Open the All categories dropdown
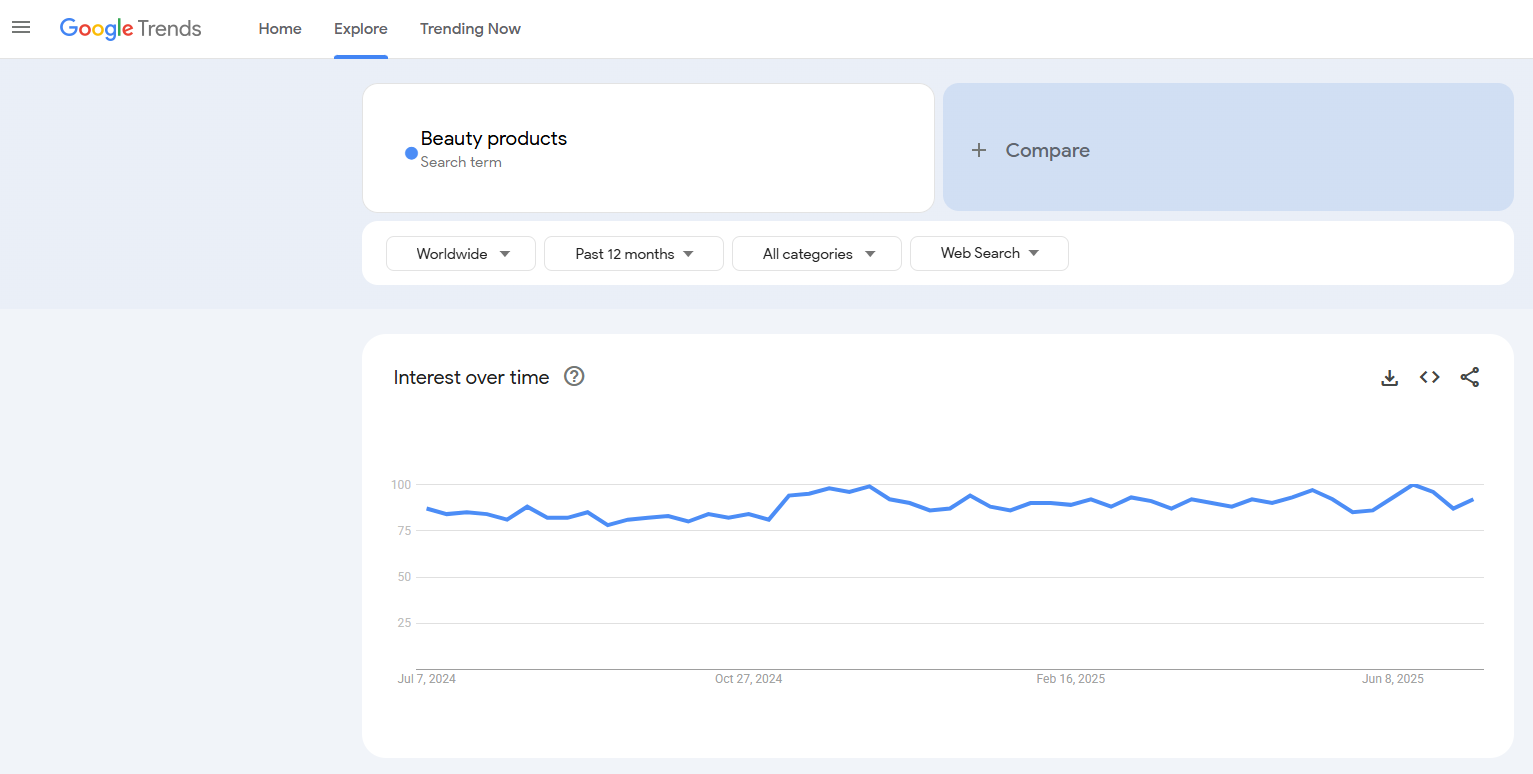1533x774 pixels. [x=817, y=254]
